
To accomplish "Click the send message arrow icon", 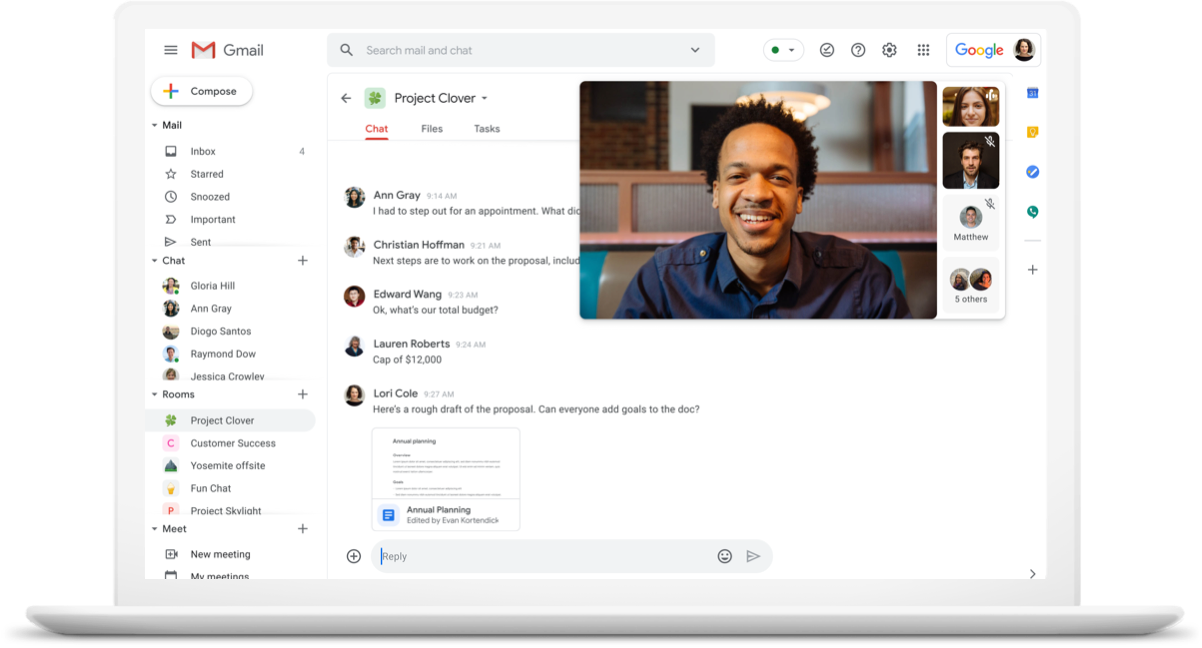I will click(753, 556).
